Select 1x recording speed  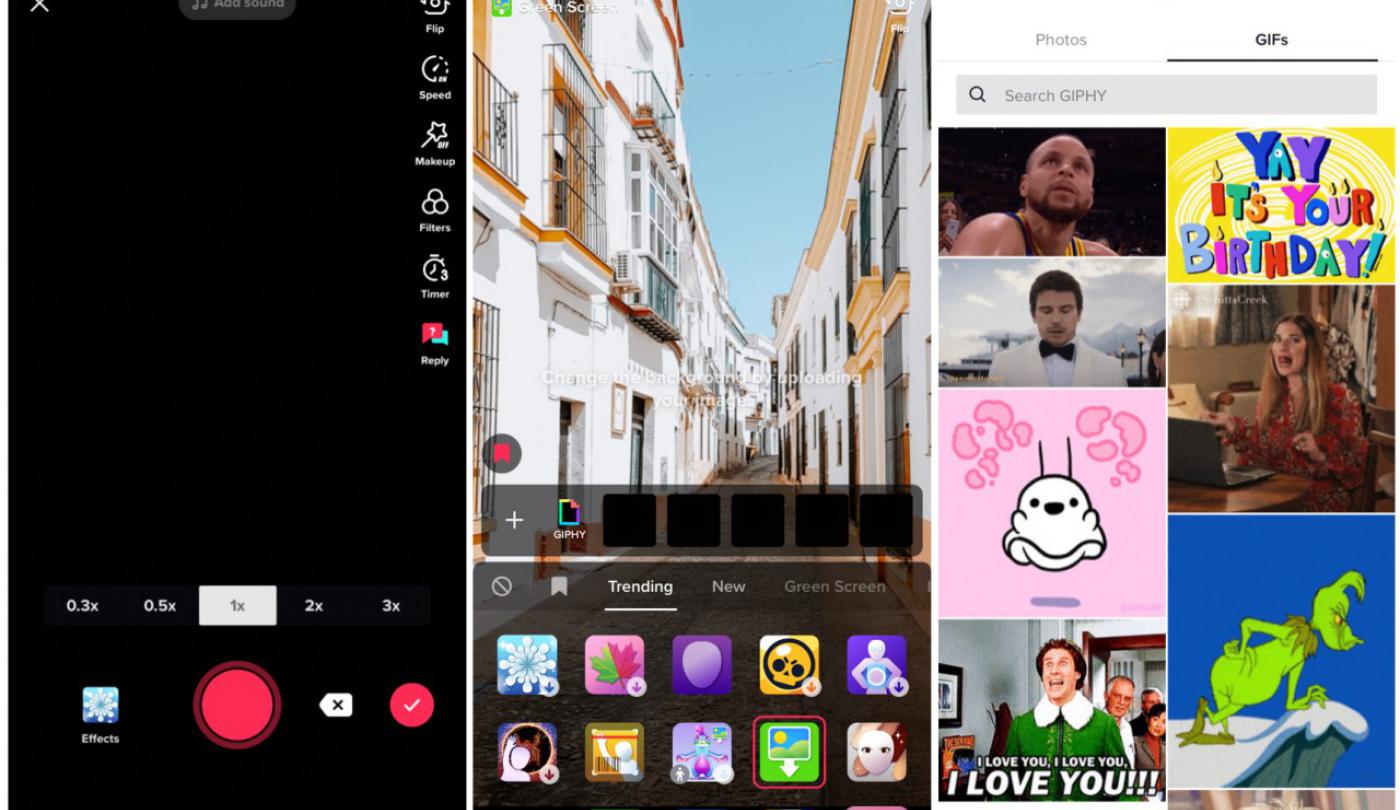click(x=238, y=606)
